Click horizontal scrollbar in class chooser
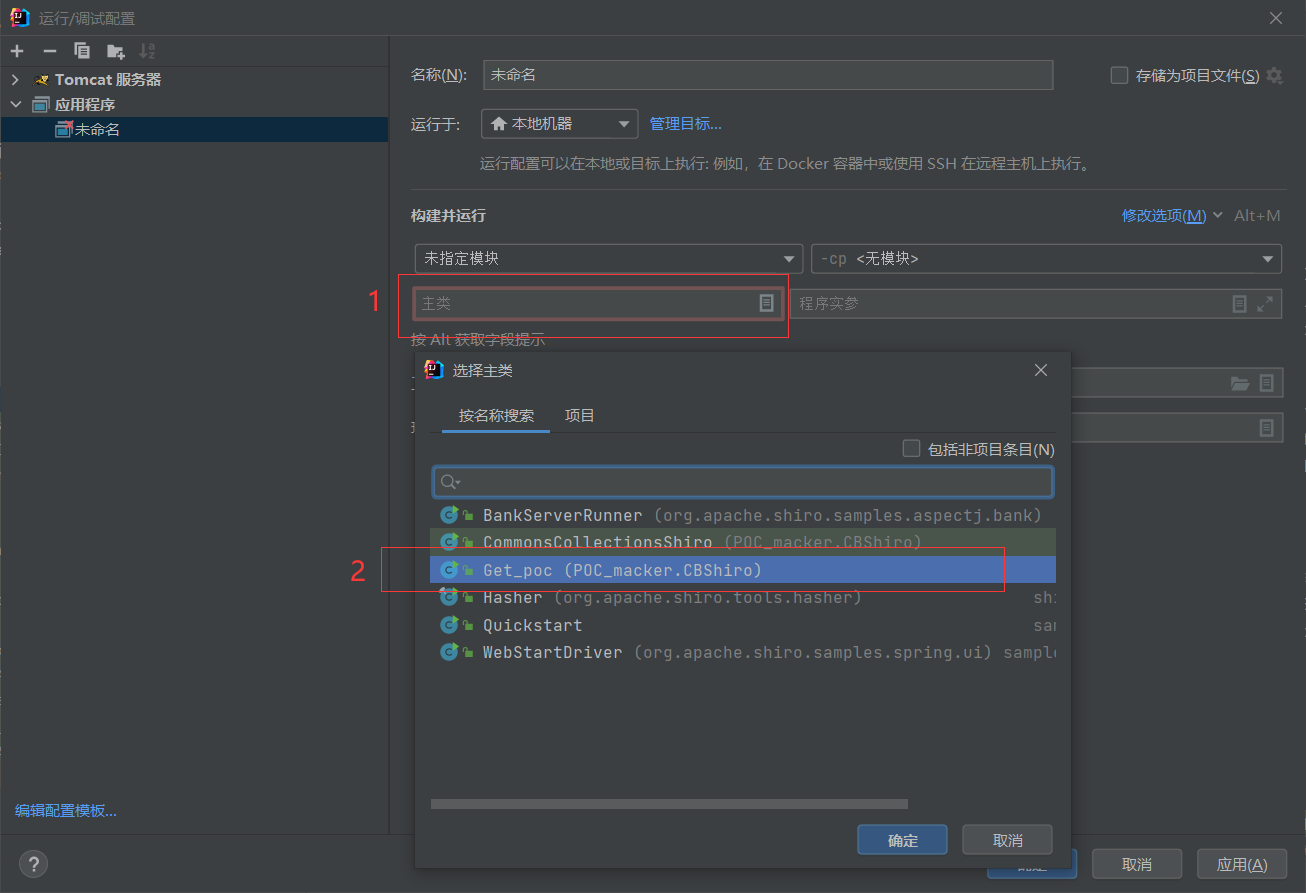The width and height of the screenshot is (1306, 893). point(669,804)
